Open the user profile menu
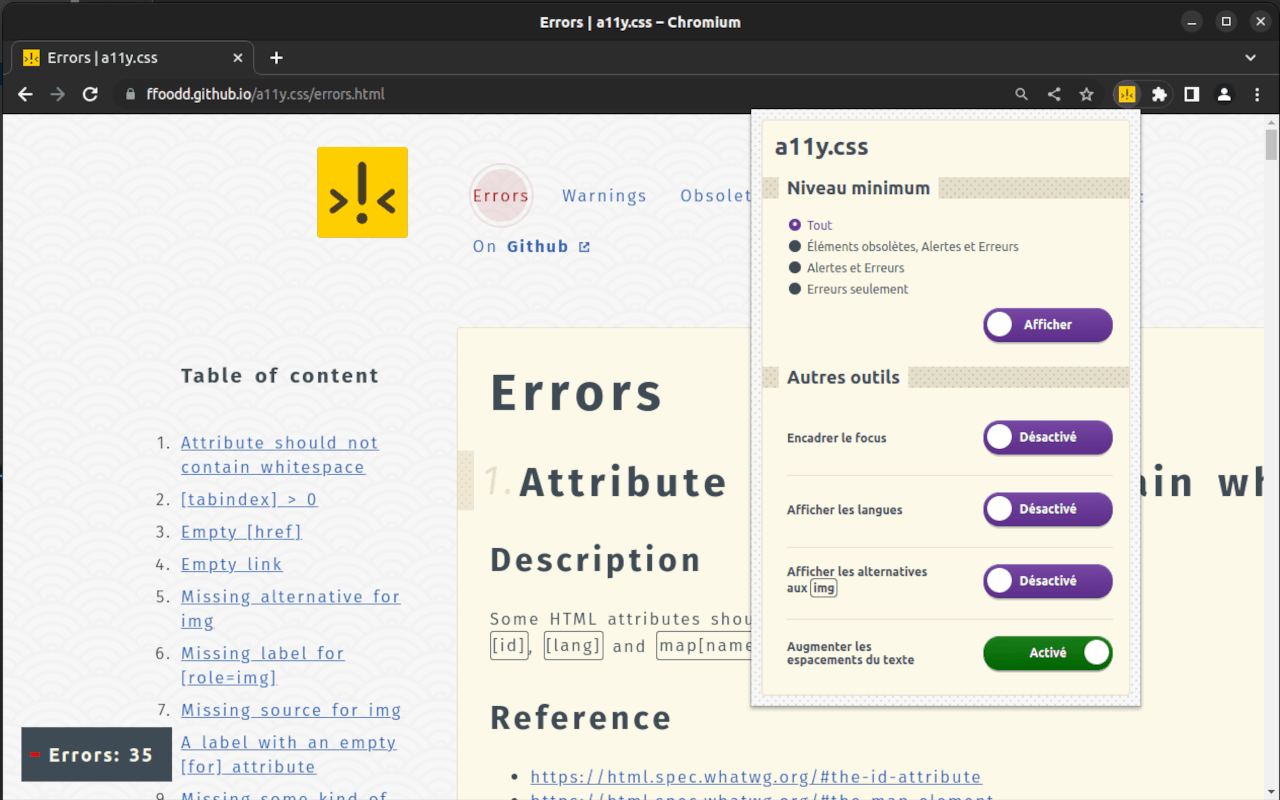 [1224, 94]
